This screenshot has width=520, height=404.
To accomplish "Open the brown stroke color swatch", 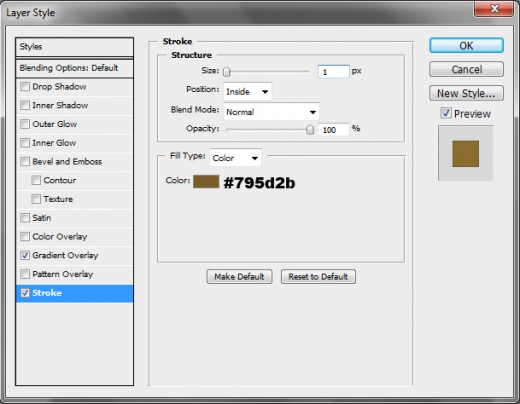I will 206,182.
